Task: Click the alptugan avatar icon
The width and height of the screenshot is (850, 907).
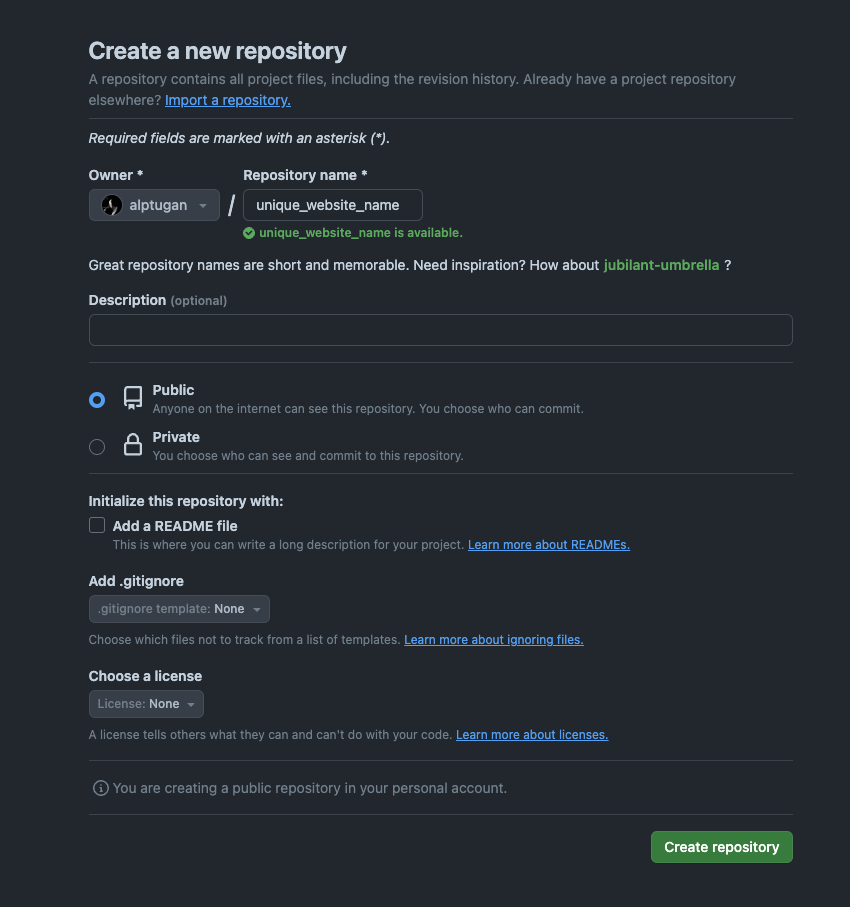Action: pyautogui.click(x=112, y=205)
